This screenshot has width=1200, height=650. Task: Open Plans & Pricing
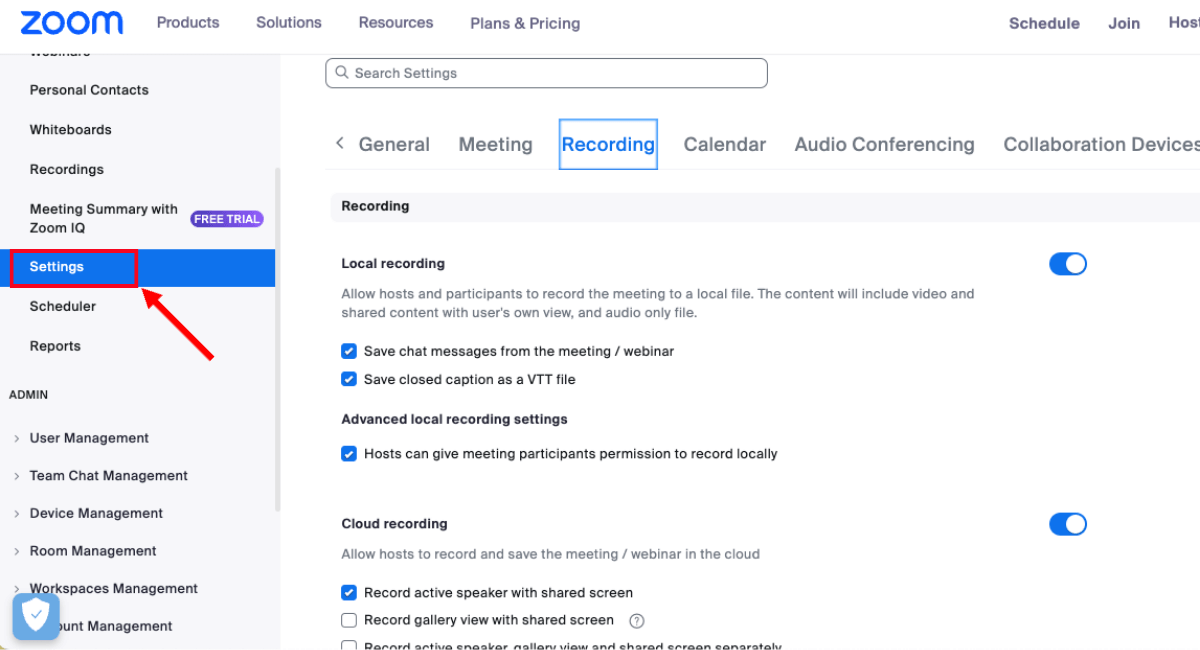click(x=525, y=23)
